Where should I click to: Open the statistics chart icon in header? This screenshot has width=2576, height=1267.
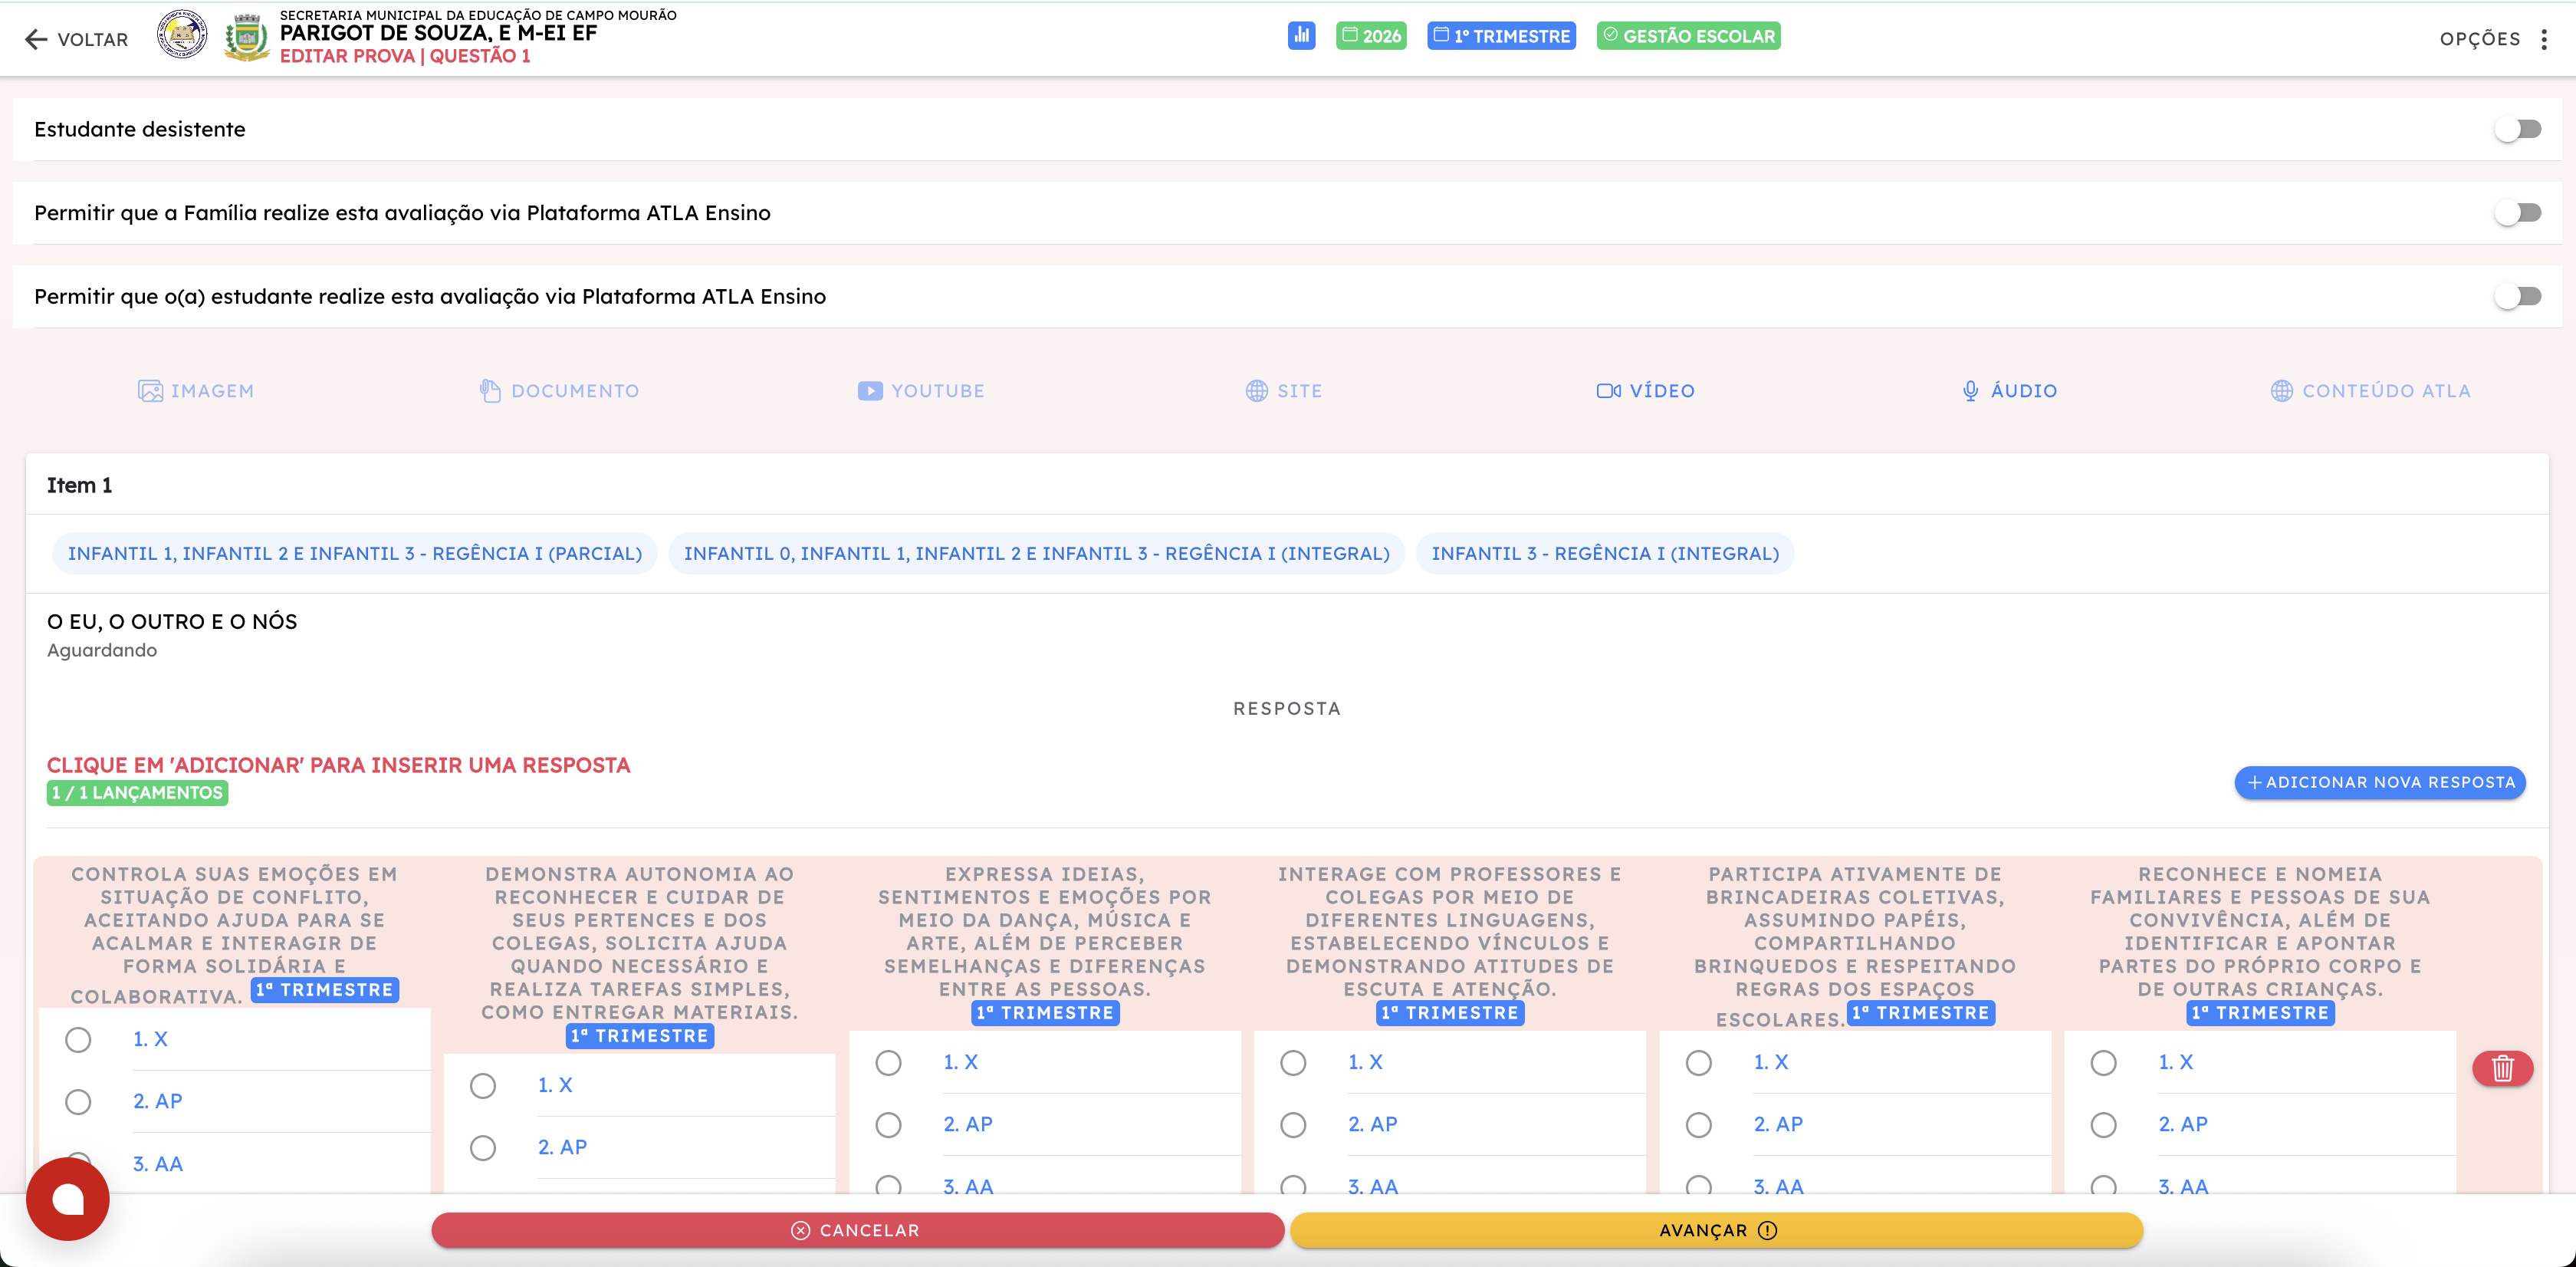pyautogui.click(x=1301, y=36)
